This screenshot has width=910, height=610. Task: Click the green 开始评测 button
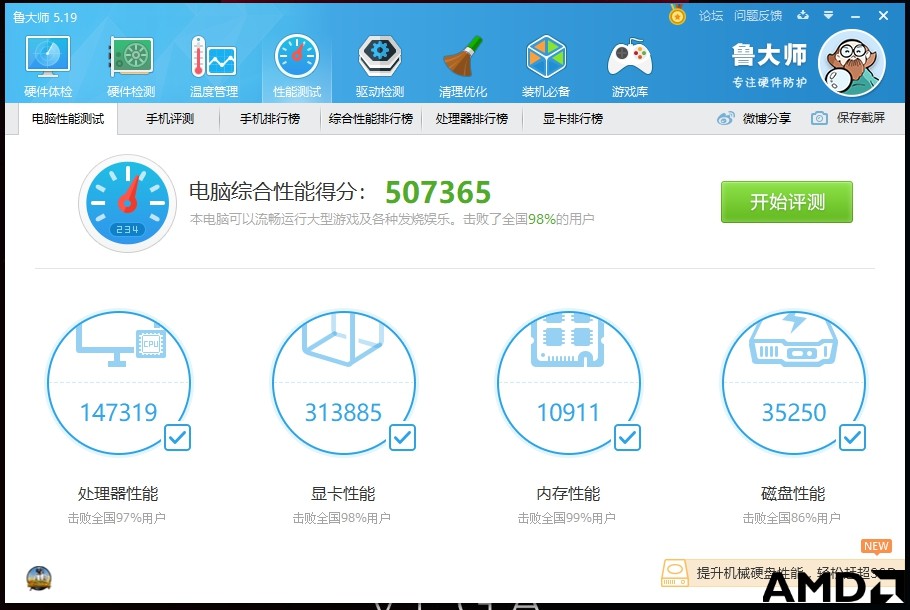pos(787,202)
